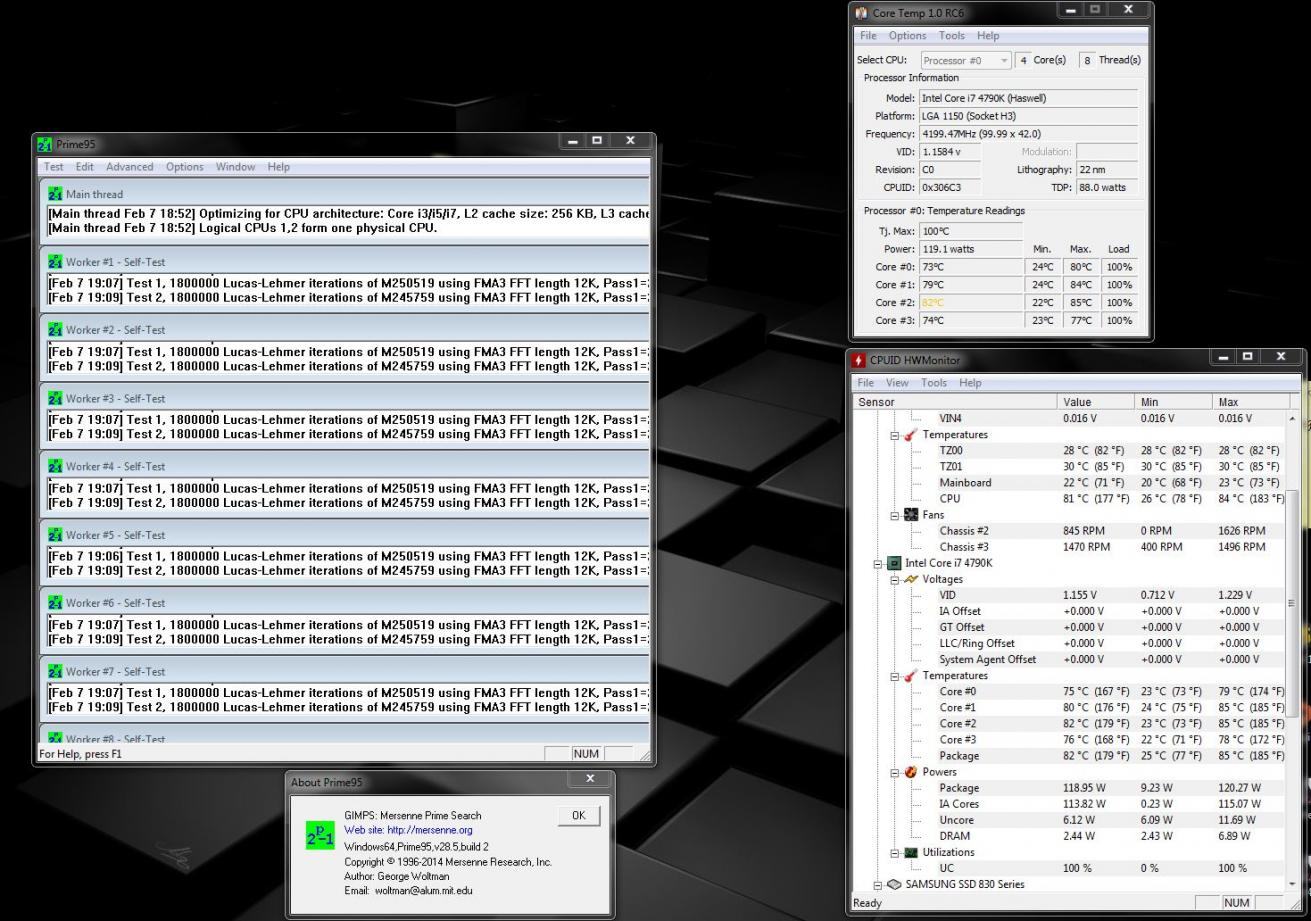Click the Tj. Max field showing 100°C

pyautogui.click(x=971, y=231)
